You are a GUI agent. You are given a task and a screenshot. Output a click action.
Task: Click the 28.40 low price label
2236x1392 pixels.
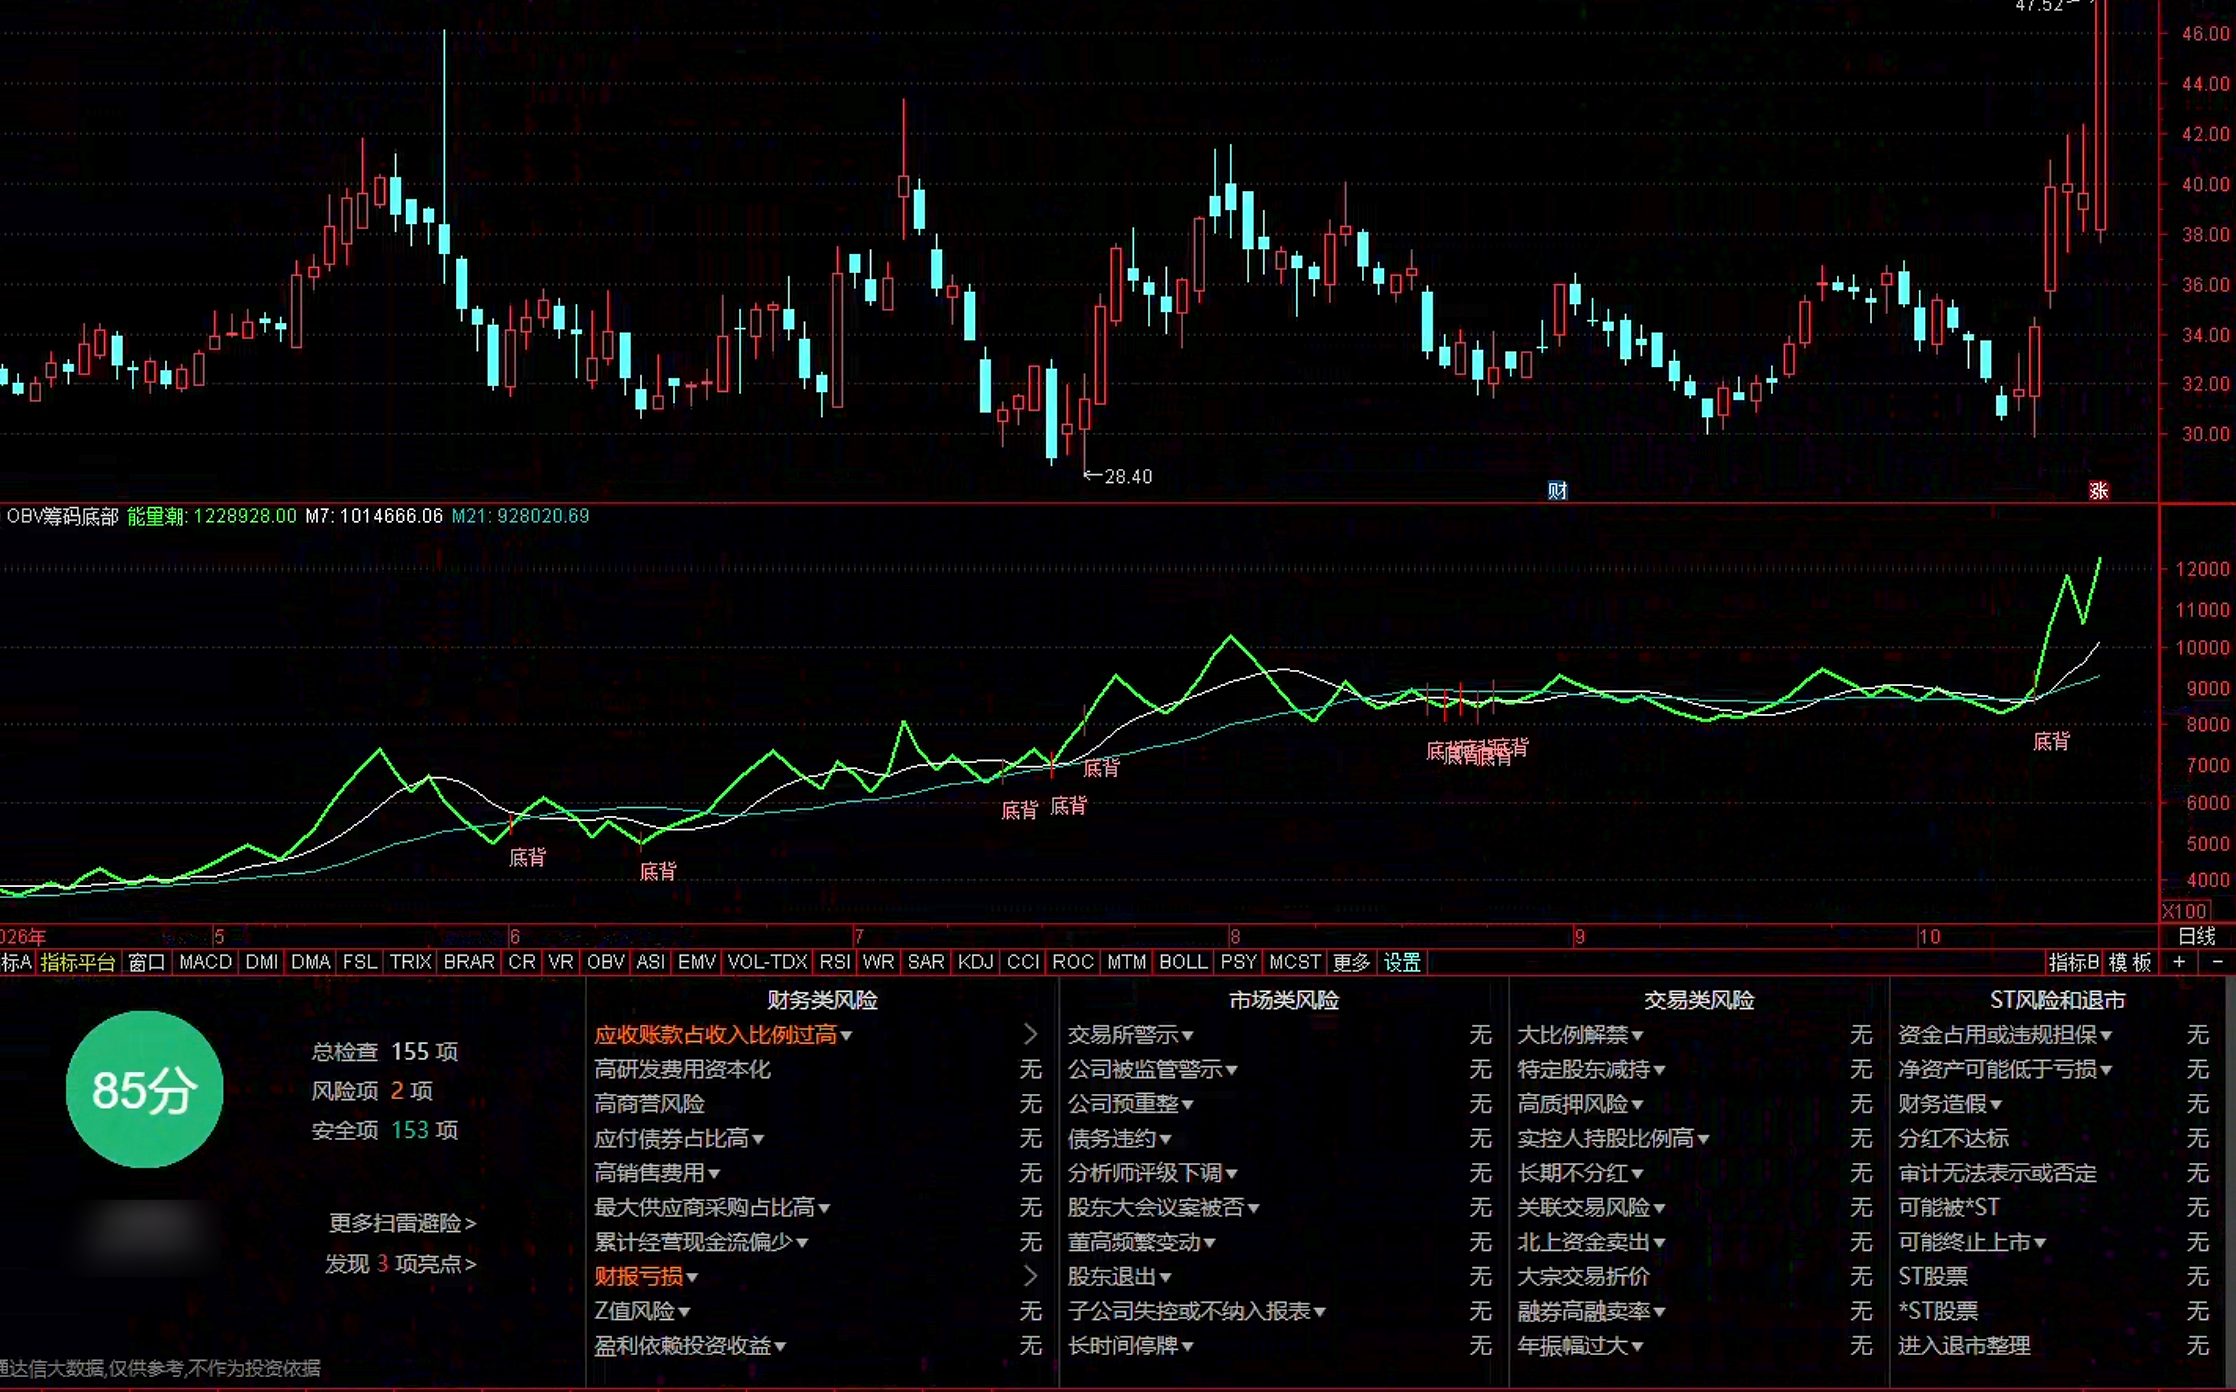1128,477
